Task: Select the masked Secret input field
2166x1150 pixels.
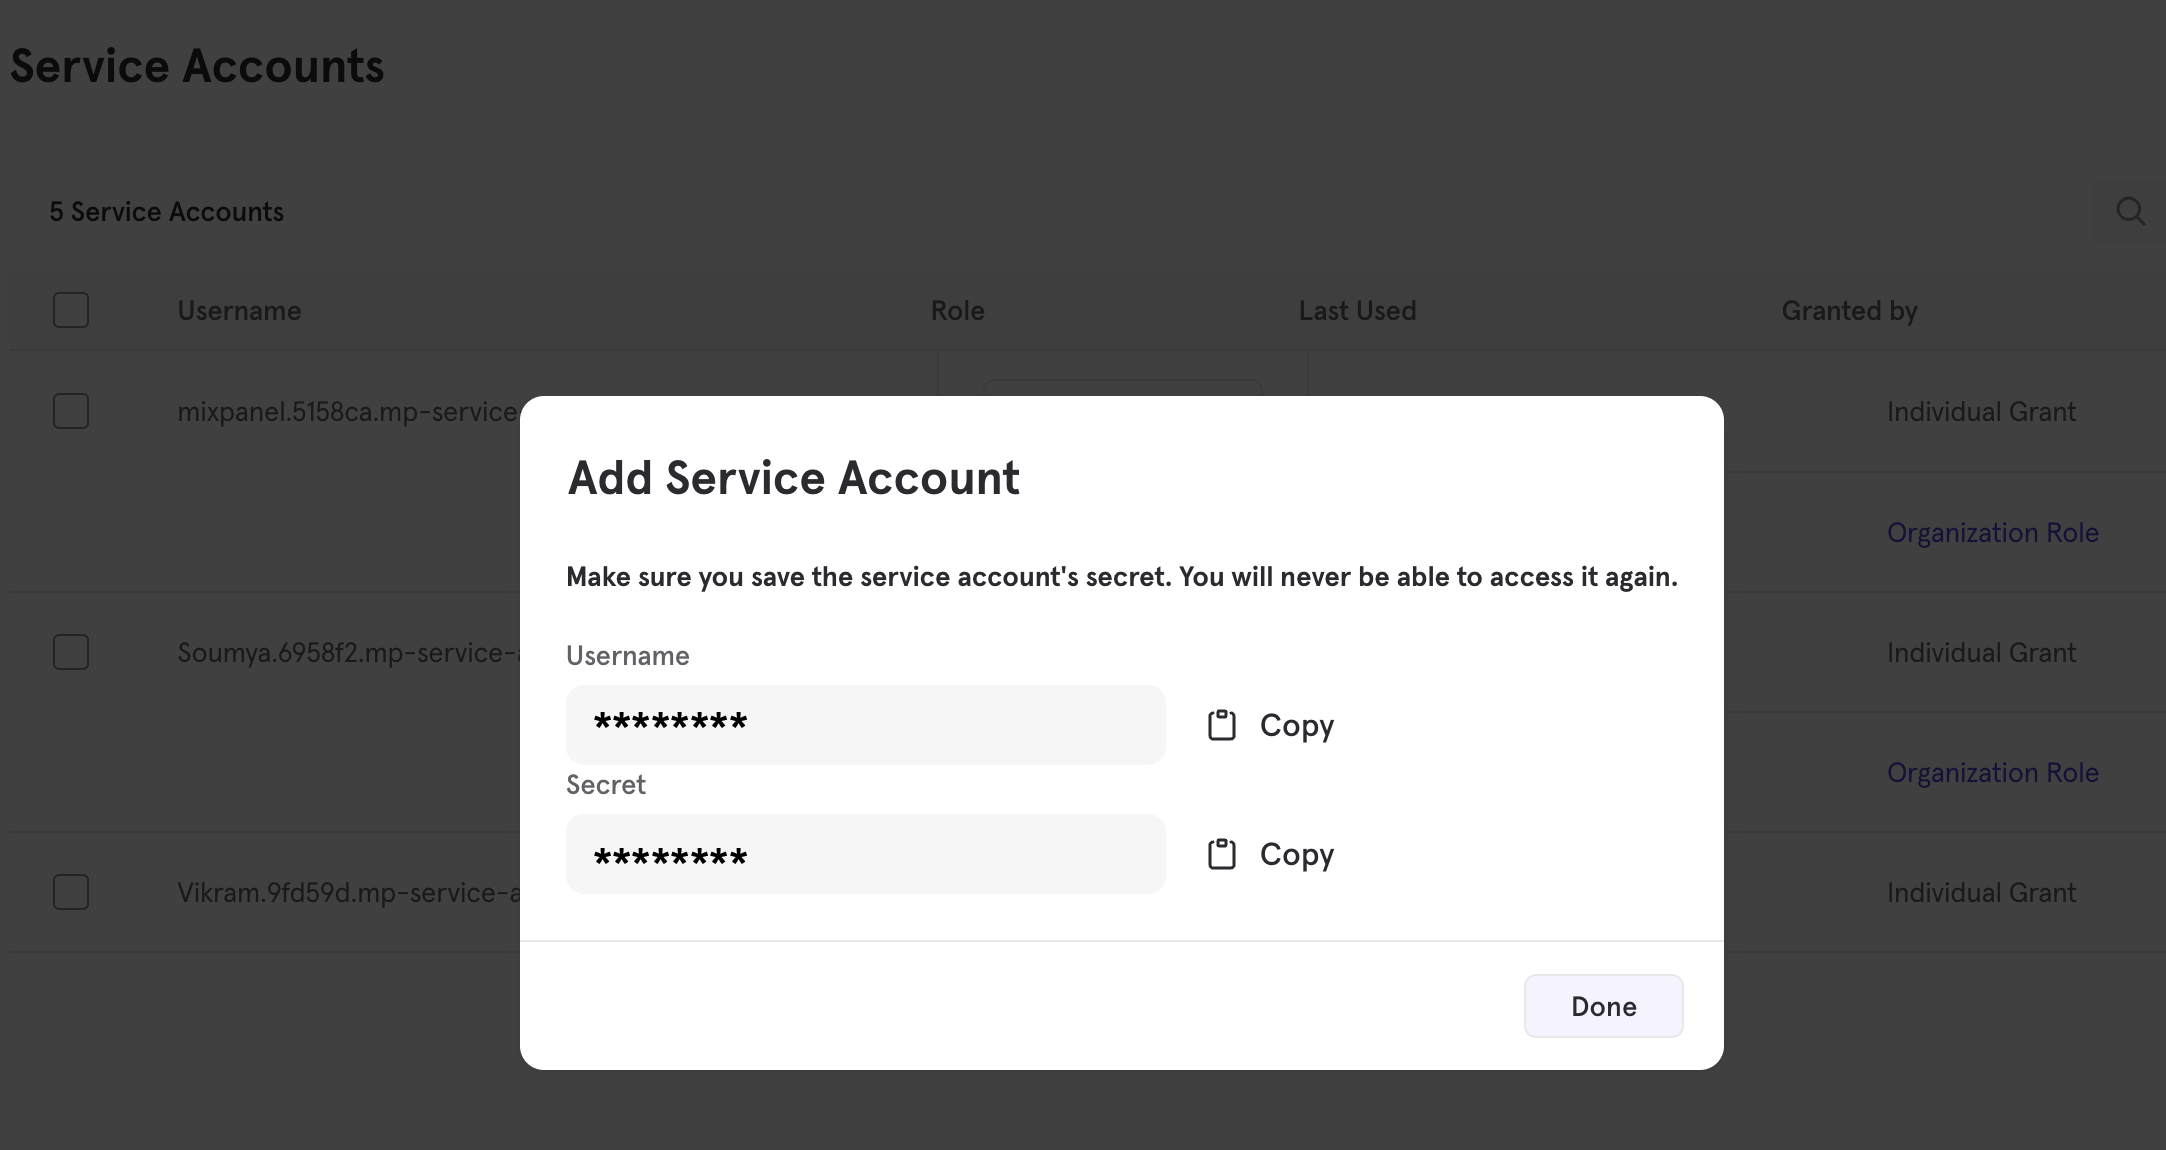Action: (x=866, y=854)
